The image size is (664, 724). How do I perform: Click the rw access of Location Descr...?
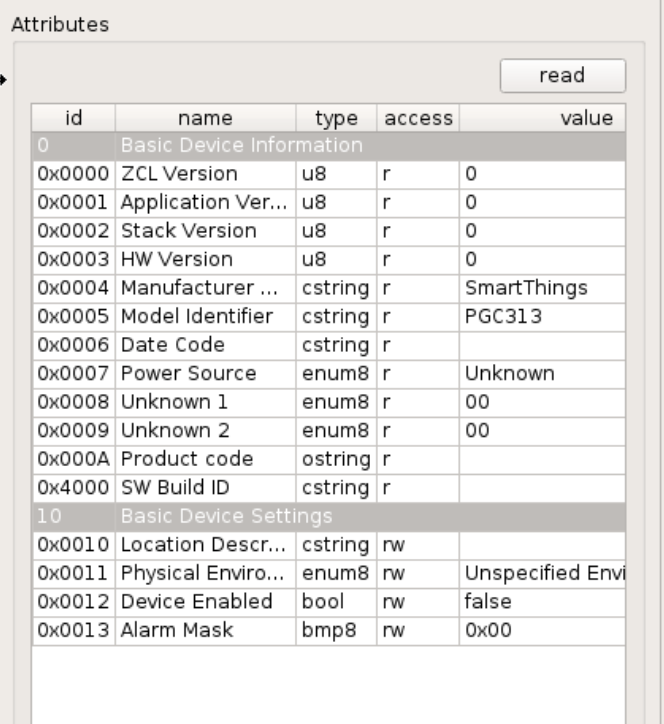click(418, 545)
